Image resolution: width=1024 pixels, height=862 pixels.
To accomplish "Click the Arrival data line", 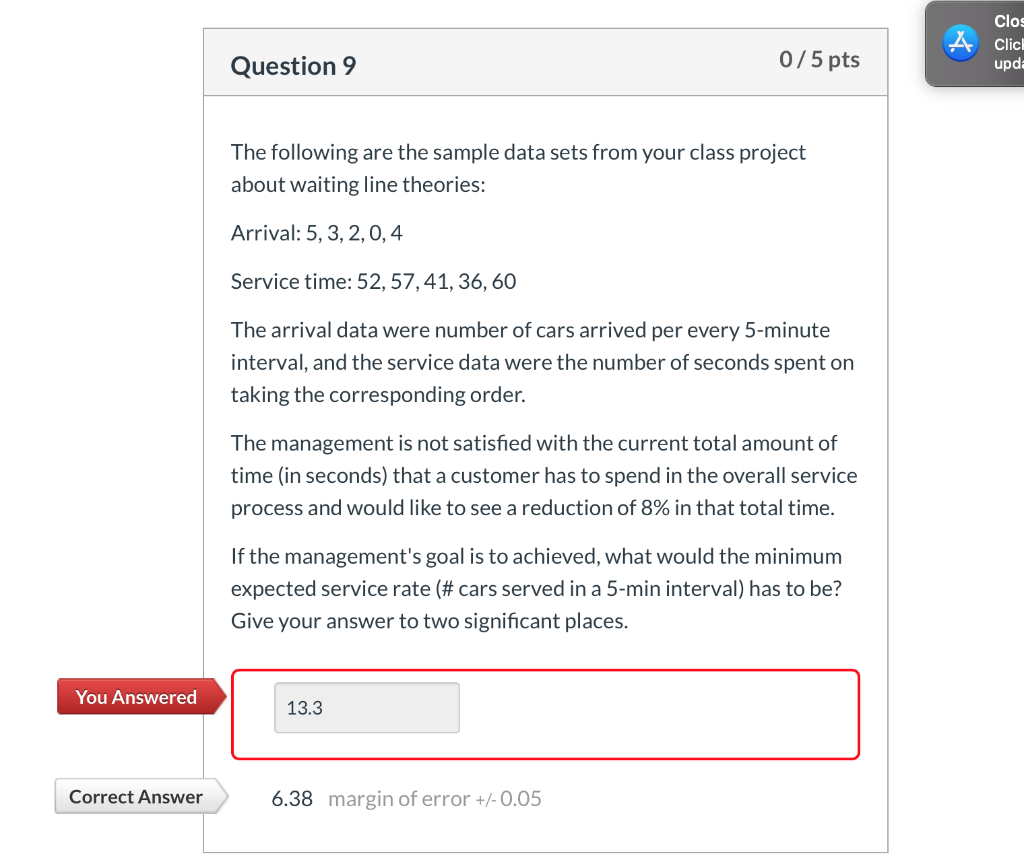I will [x=317, y=233].
